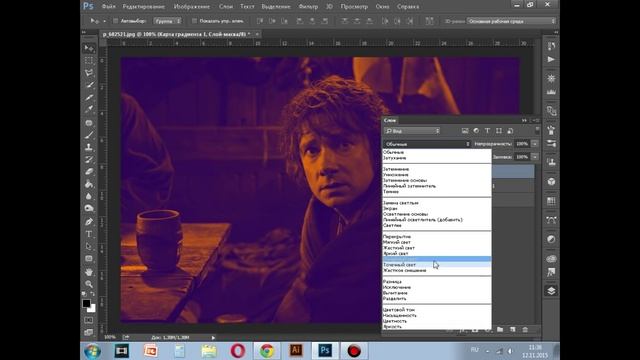The image size is (640, 360).
Task: Select the Lasso tool
Action: (x=89, y=73)
